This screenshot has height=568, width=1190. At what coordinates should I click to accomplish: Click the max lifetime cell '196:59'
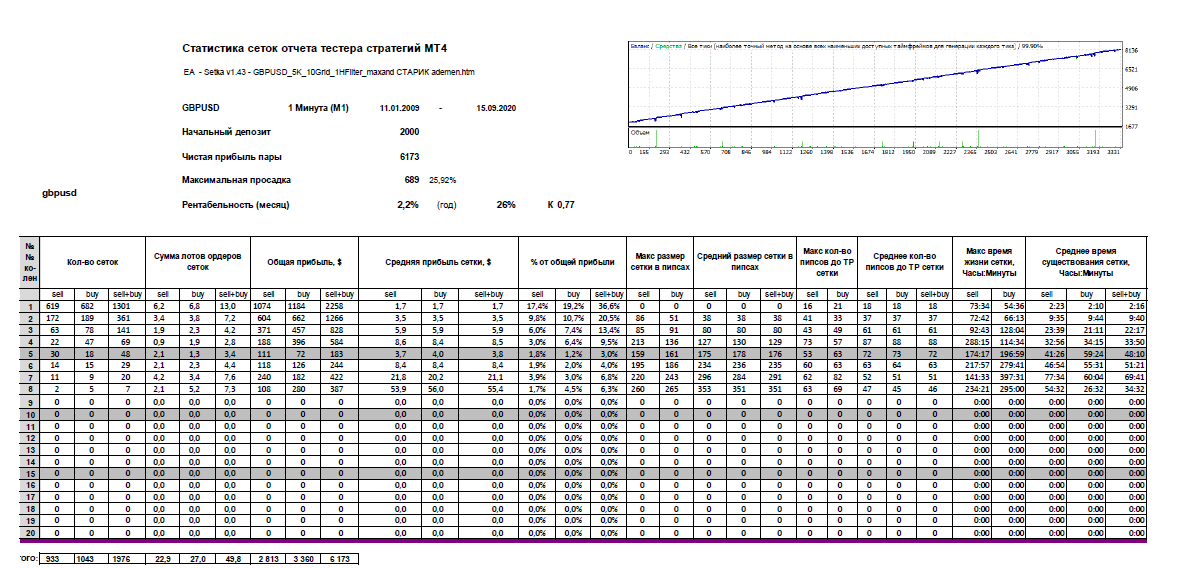pyautogui.click(x=1007, y=352)
